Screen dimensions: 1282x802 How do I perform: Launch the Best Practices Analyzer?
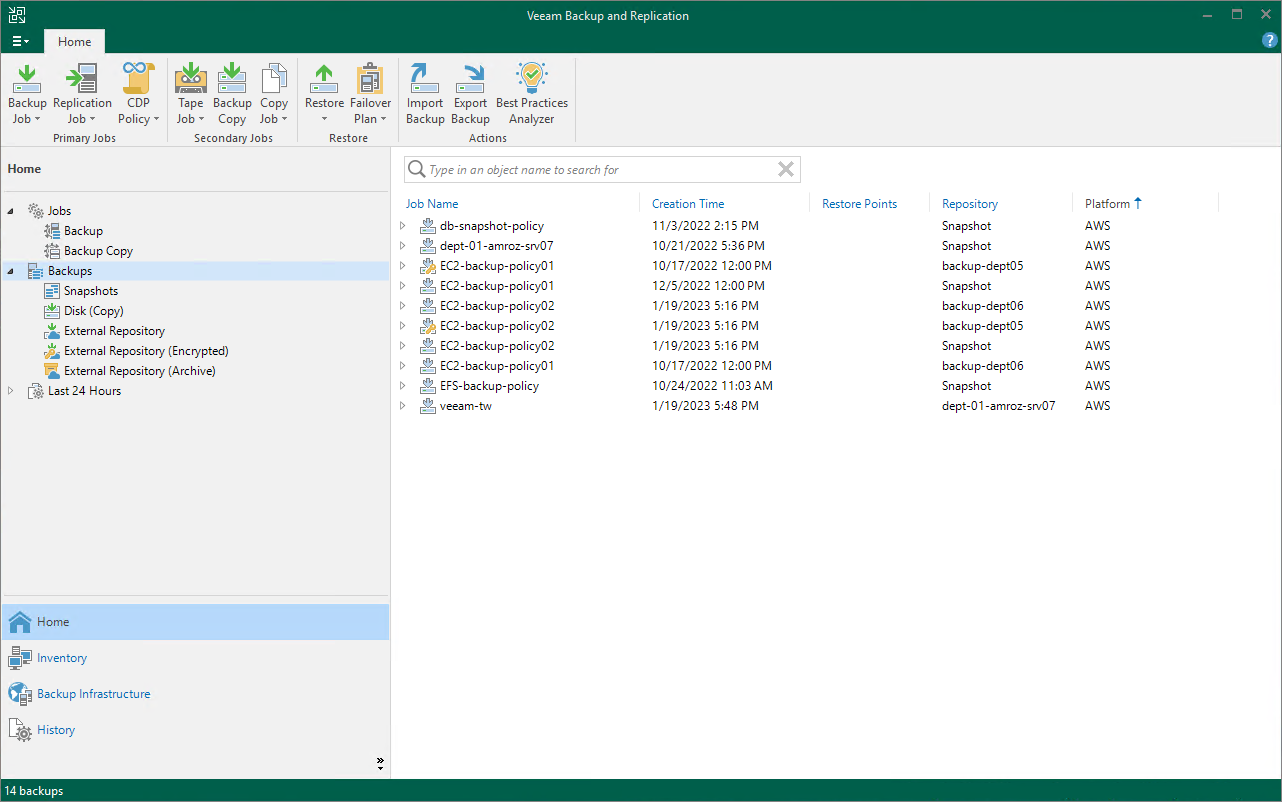(532, 94)
